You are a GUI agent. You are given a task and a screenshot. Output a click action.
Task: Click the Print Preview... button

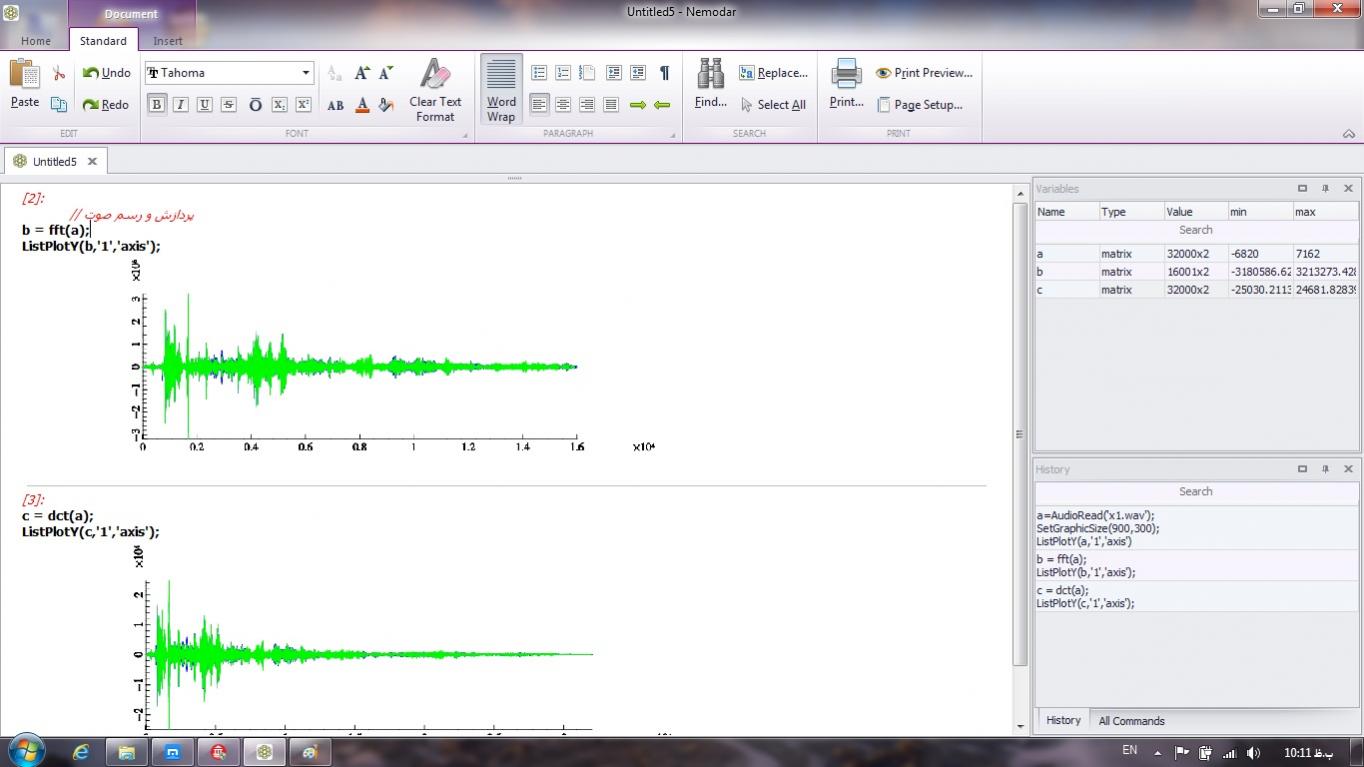(924, 73)
